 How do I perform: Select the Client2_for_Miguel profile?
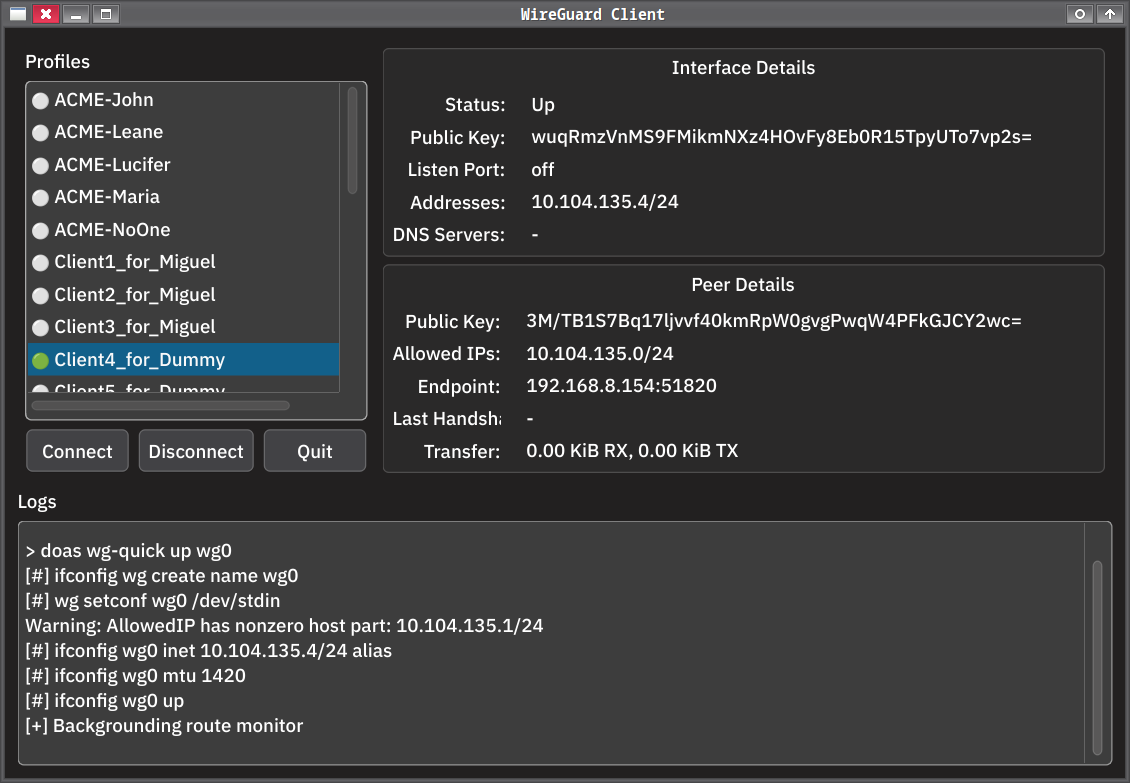tap(184, 295)
